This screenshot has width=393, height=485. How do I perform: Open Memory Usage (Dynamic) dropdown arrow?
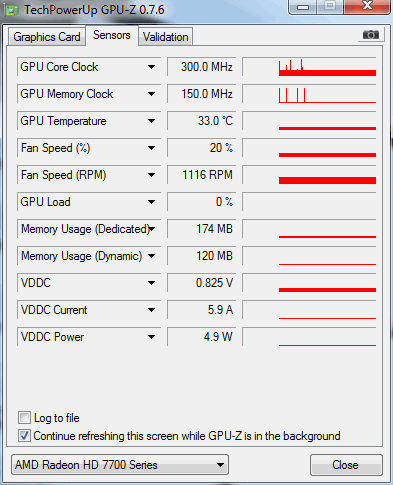click(x=152, y=256)
